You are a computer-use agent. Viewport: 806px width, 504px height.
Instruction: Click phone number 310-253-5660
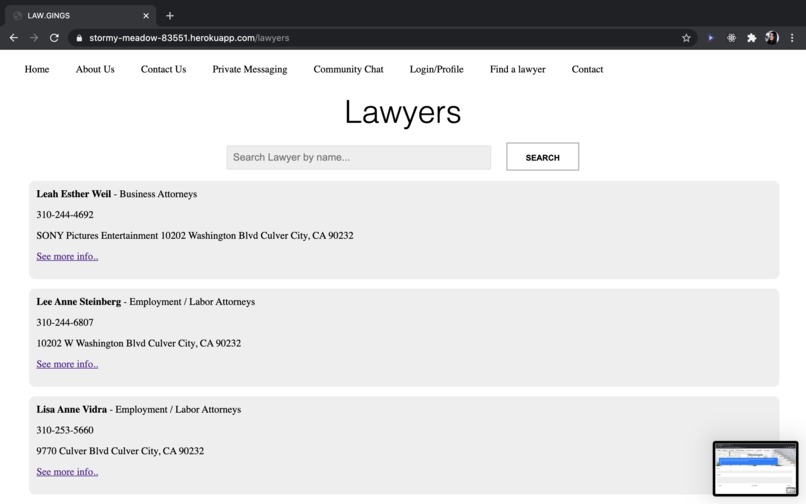pos(65,430)
